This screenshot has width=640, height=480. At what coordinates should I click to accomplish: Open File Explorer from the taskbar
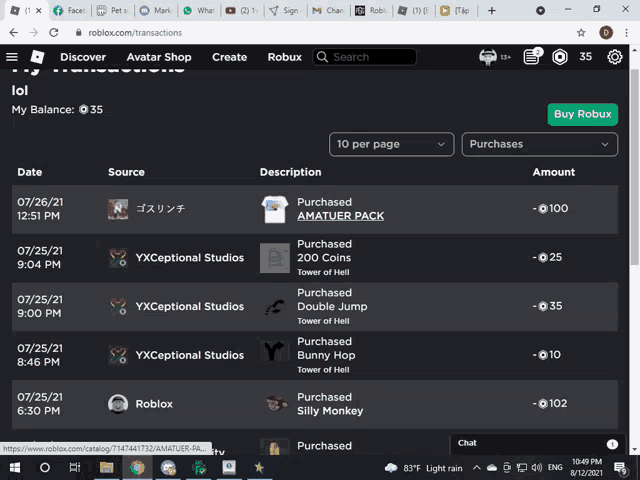point(106,468)
